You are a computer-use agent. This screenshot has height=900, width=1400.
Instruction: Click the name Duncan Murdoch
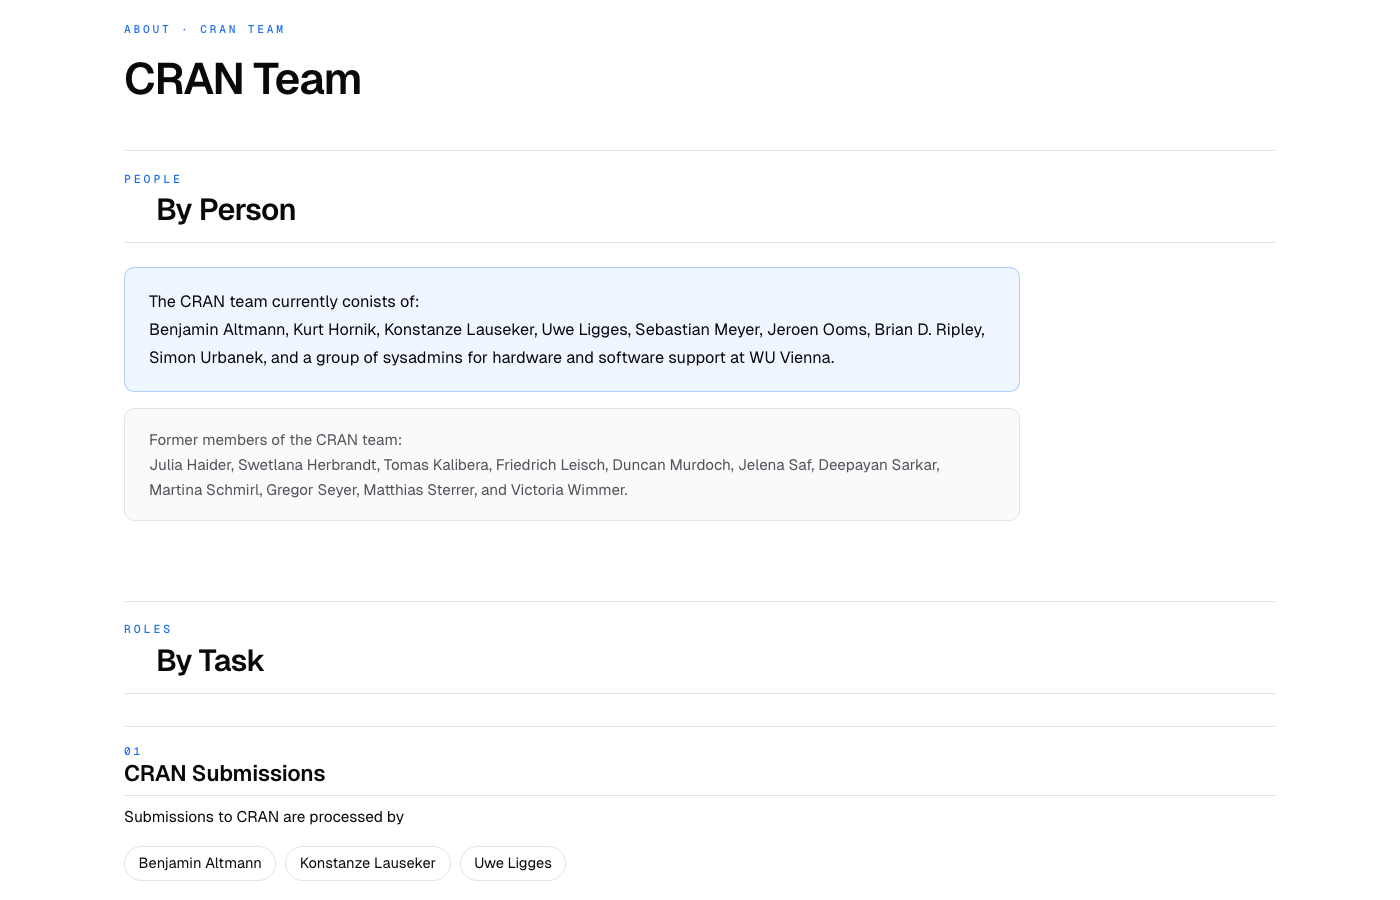(x=671, y=465)
